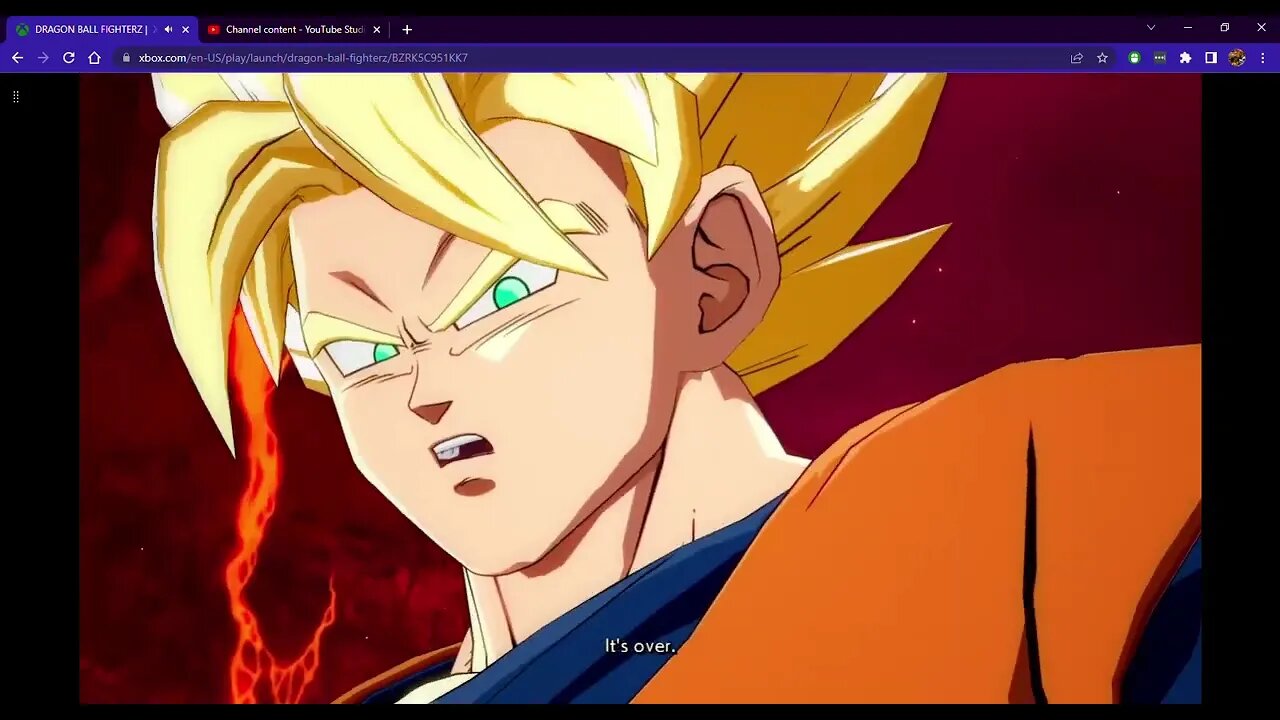Switch to Channel content - YouTube Studio tab
The height and width of the screenshot is (720, 1280).
294,30
